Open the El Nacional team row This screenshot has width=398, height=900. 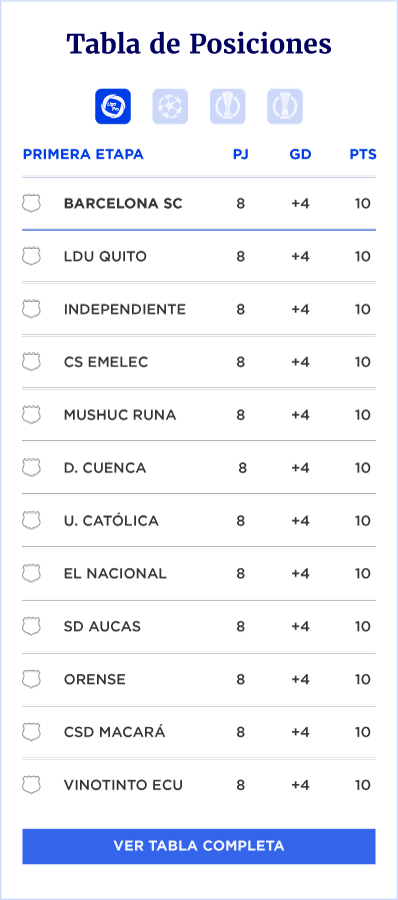pos(199,573)
